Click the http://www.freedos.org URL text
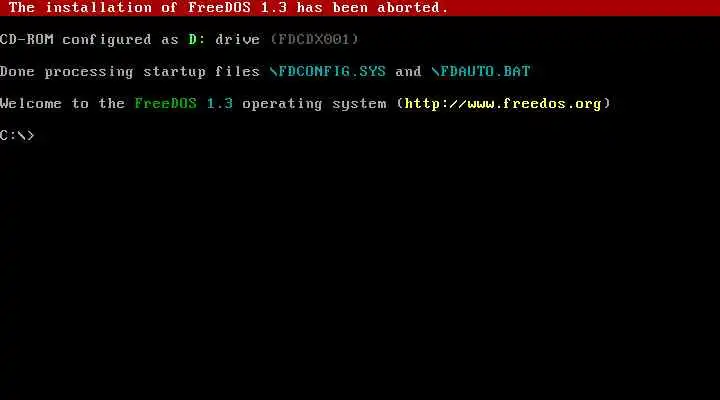 [x=503, y=104]
